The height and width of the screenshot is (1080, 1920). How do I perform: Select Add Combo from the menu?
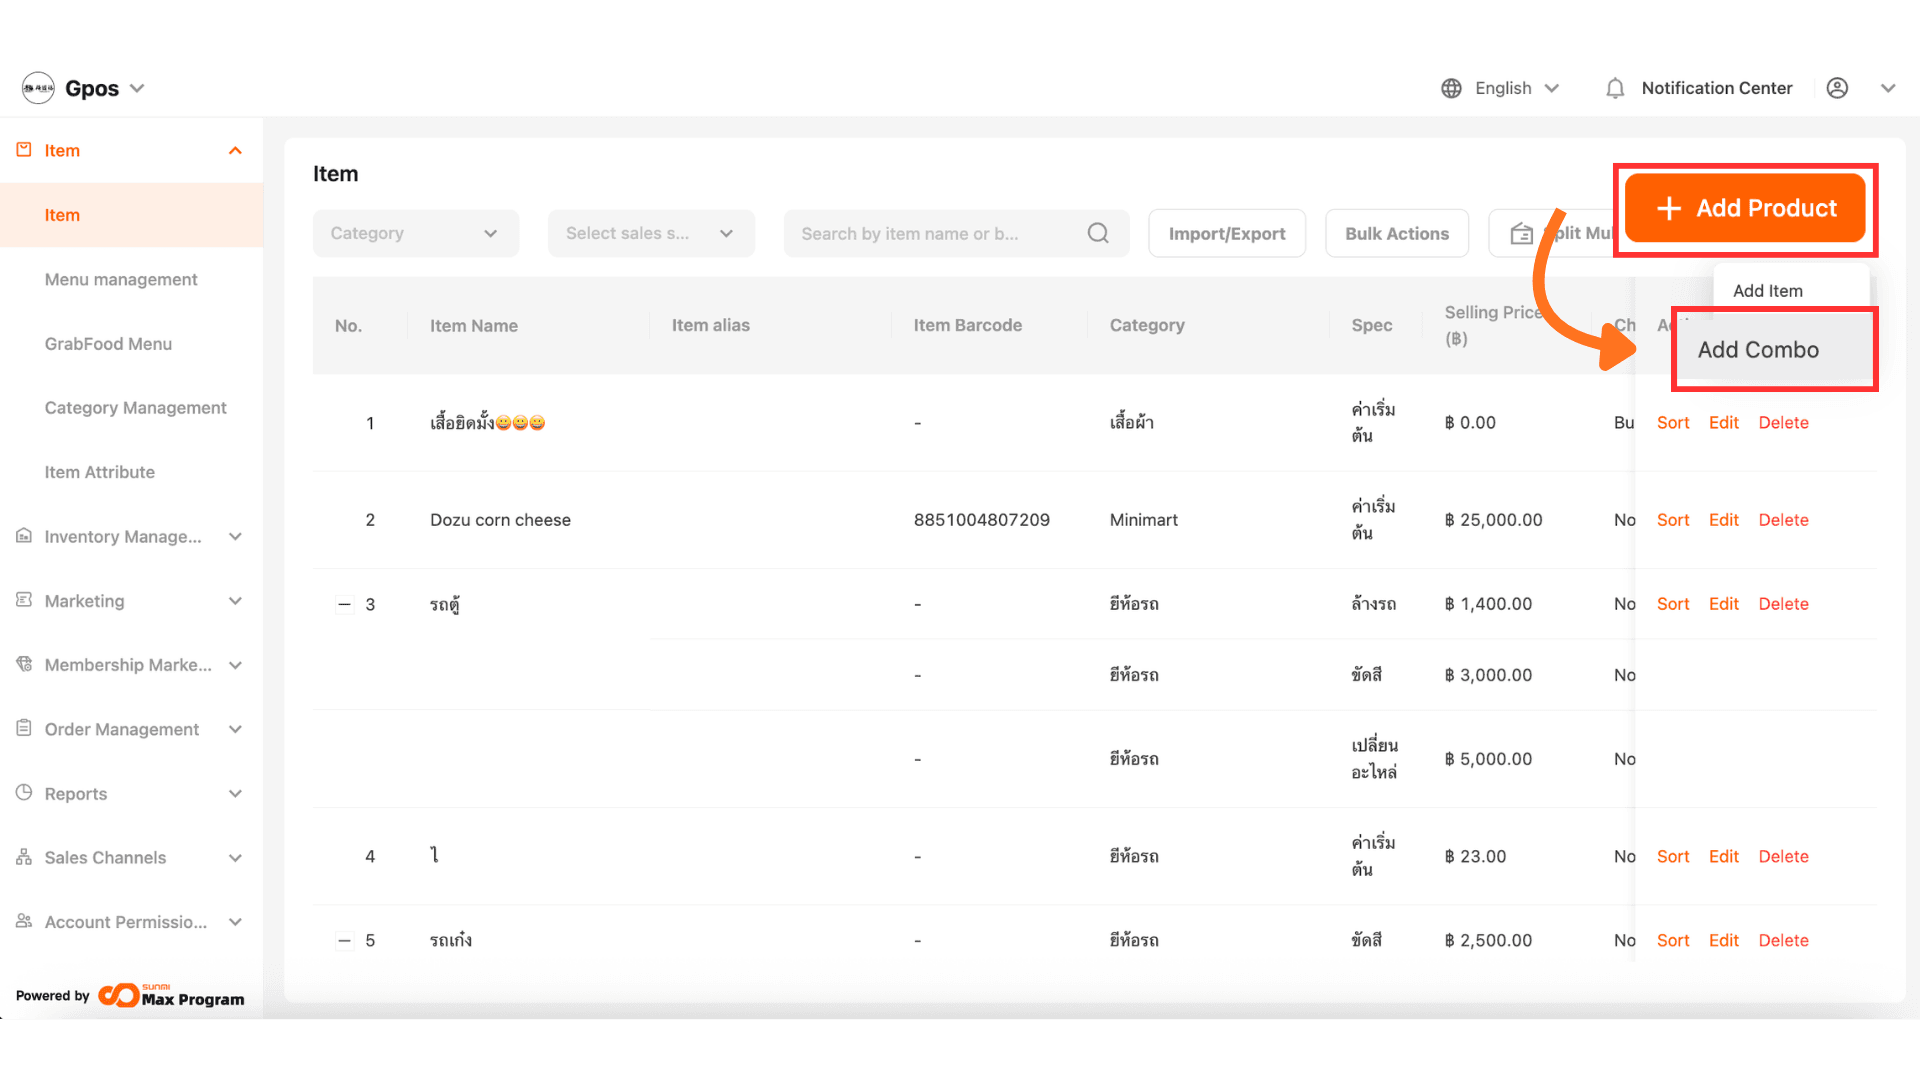pos(1758,350)
